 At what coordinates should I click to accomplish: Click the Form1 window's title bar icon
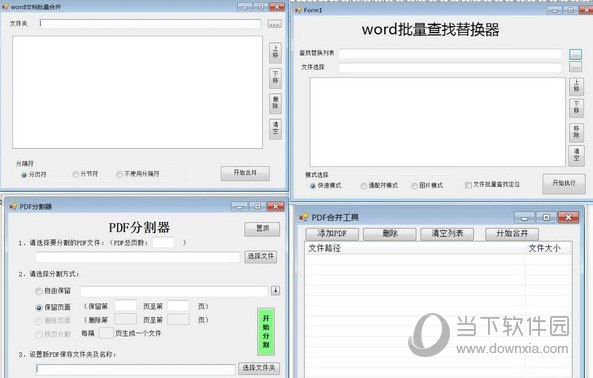coord(299,10)
